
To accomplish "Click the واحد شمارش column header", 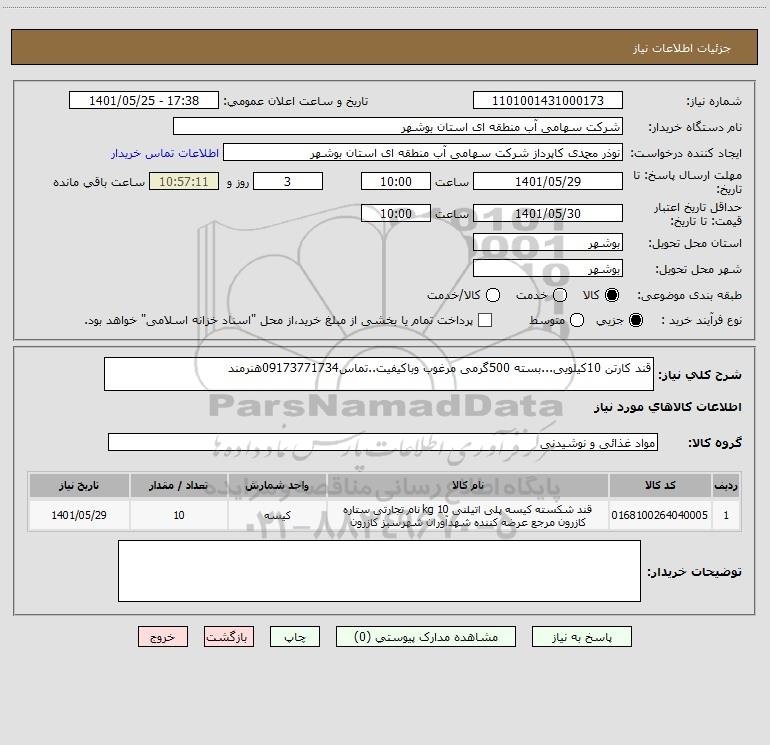I will coord(277,486).
